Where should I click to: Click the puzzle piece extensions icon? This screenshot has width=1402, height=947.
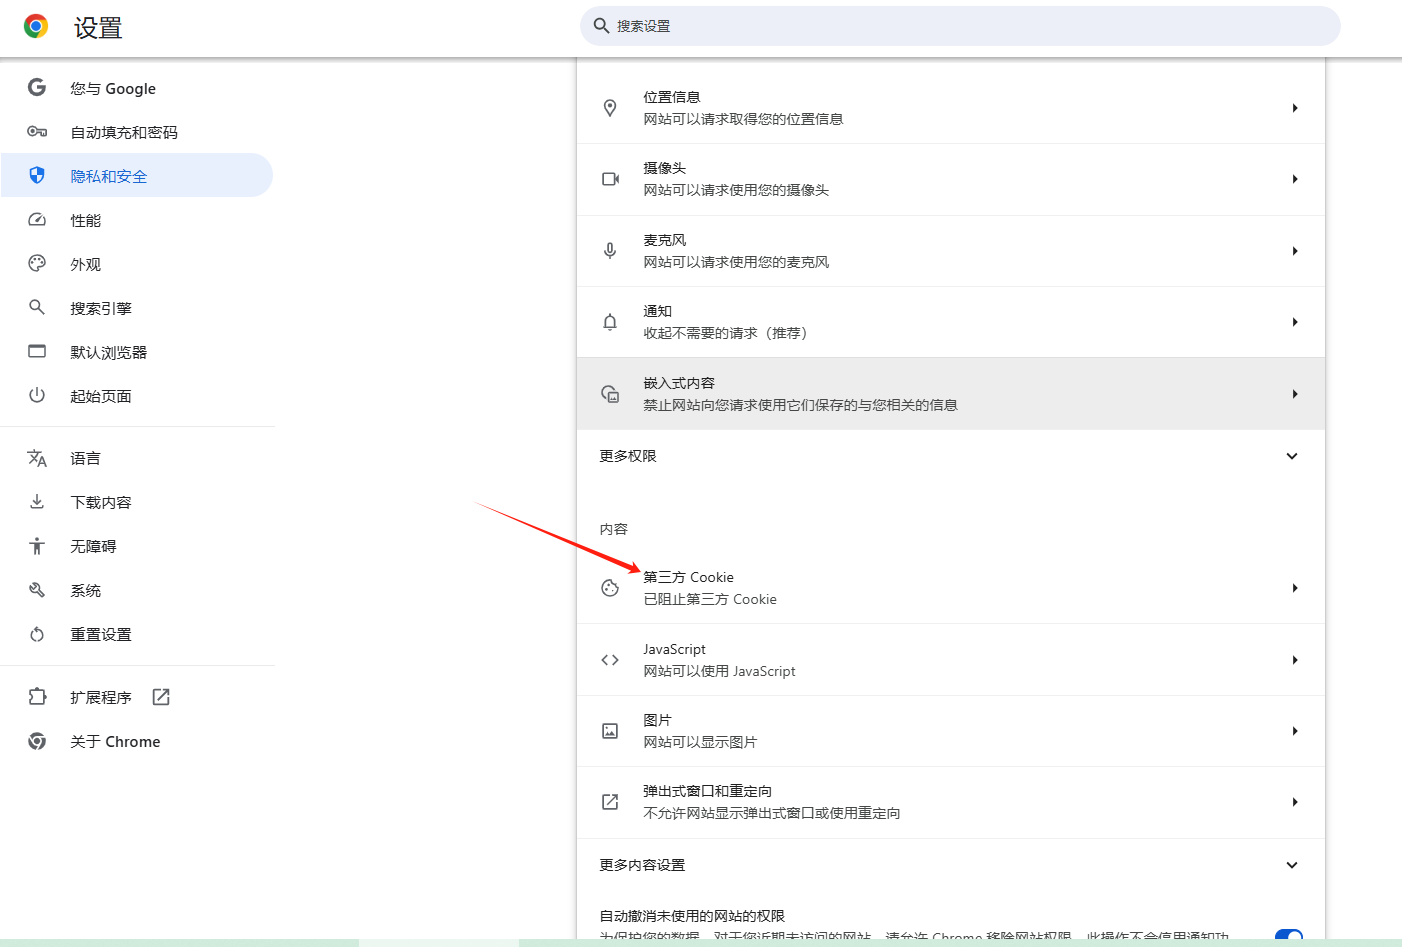coord(37,697)
